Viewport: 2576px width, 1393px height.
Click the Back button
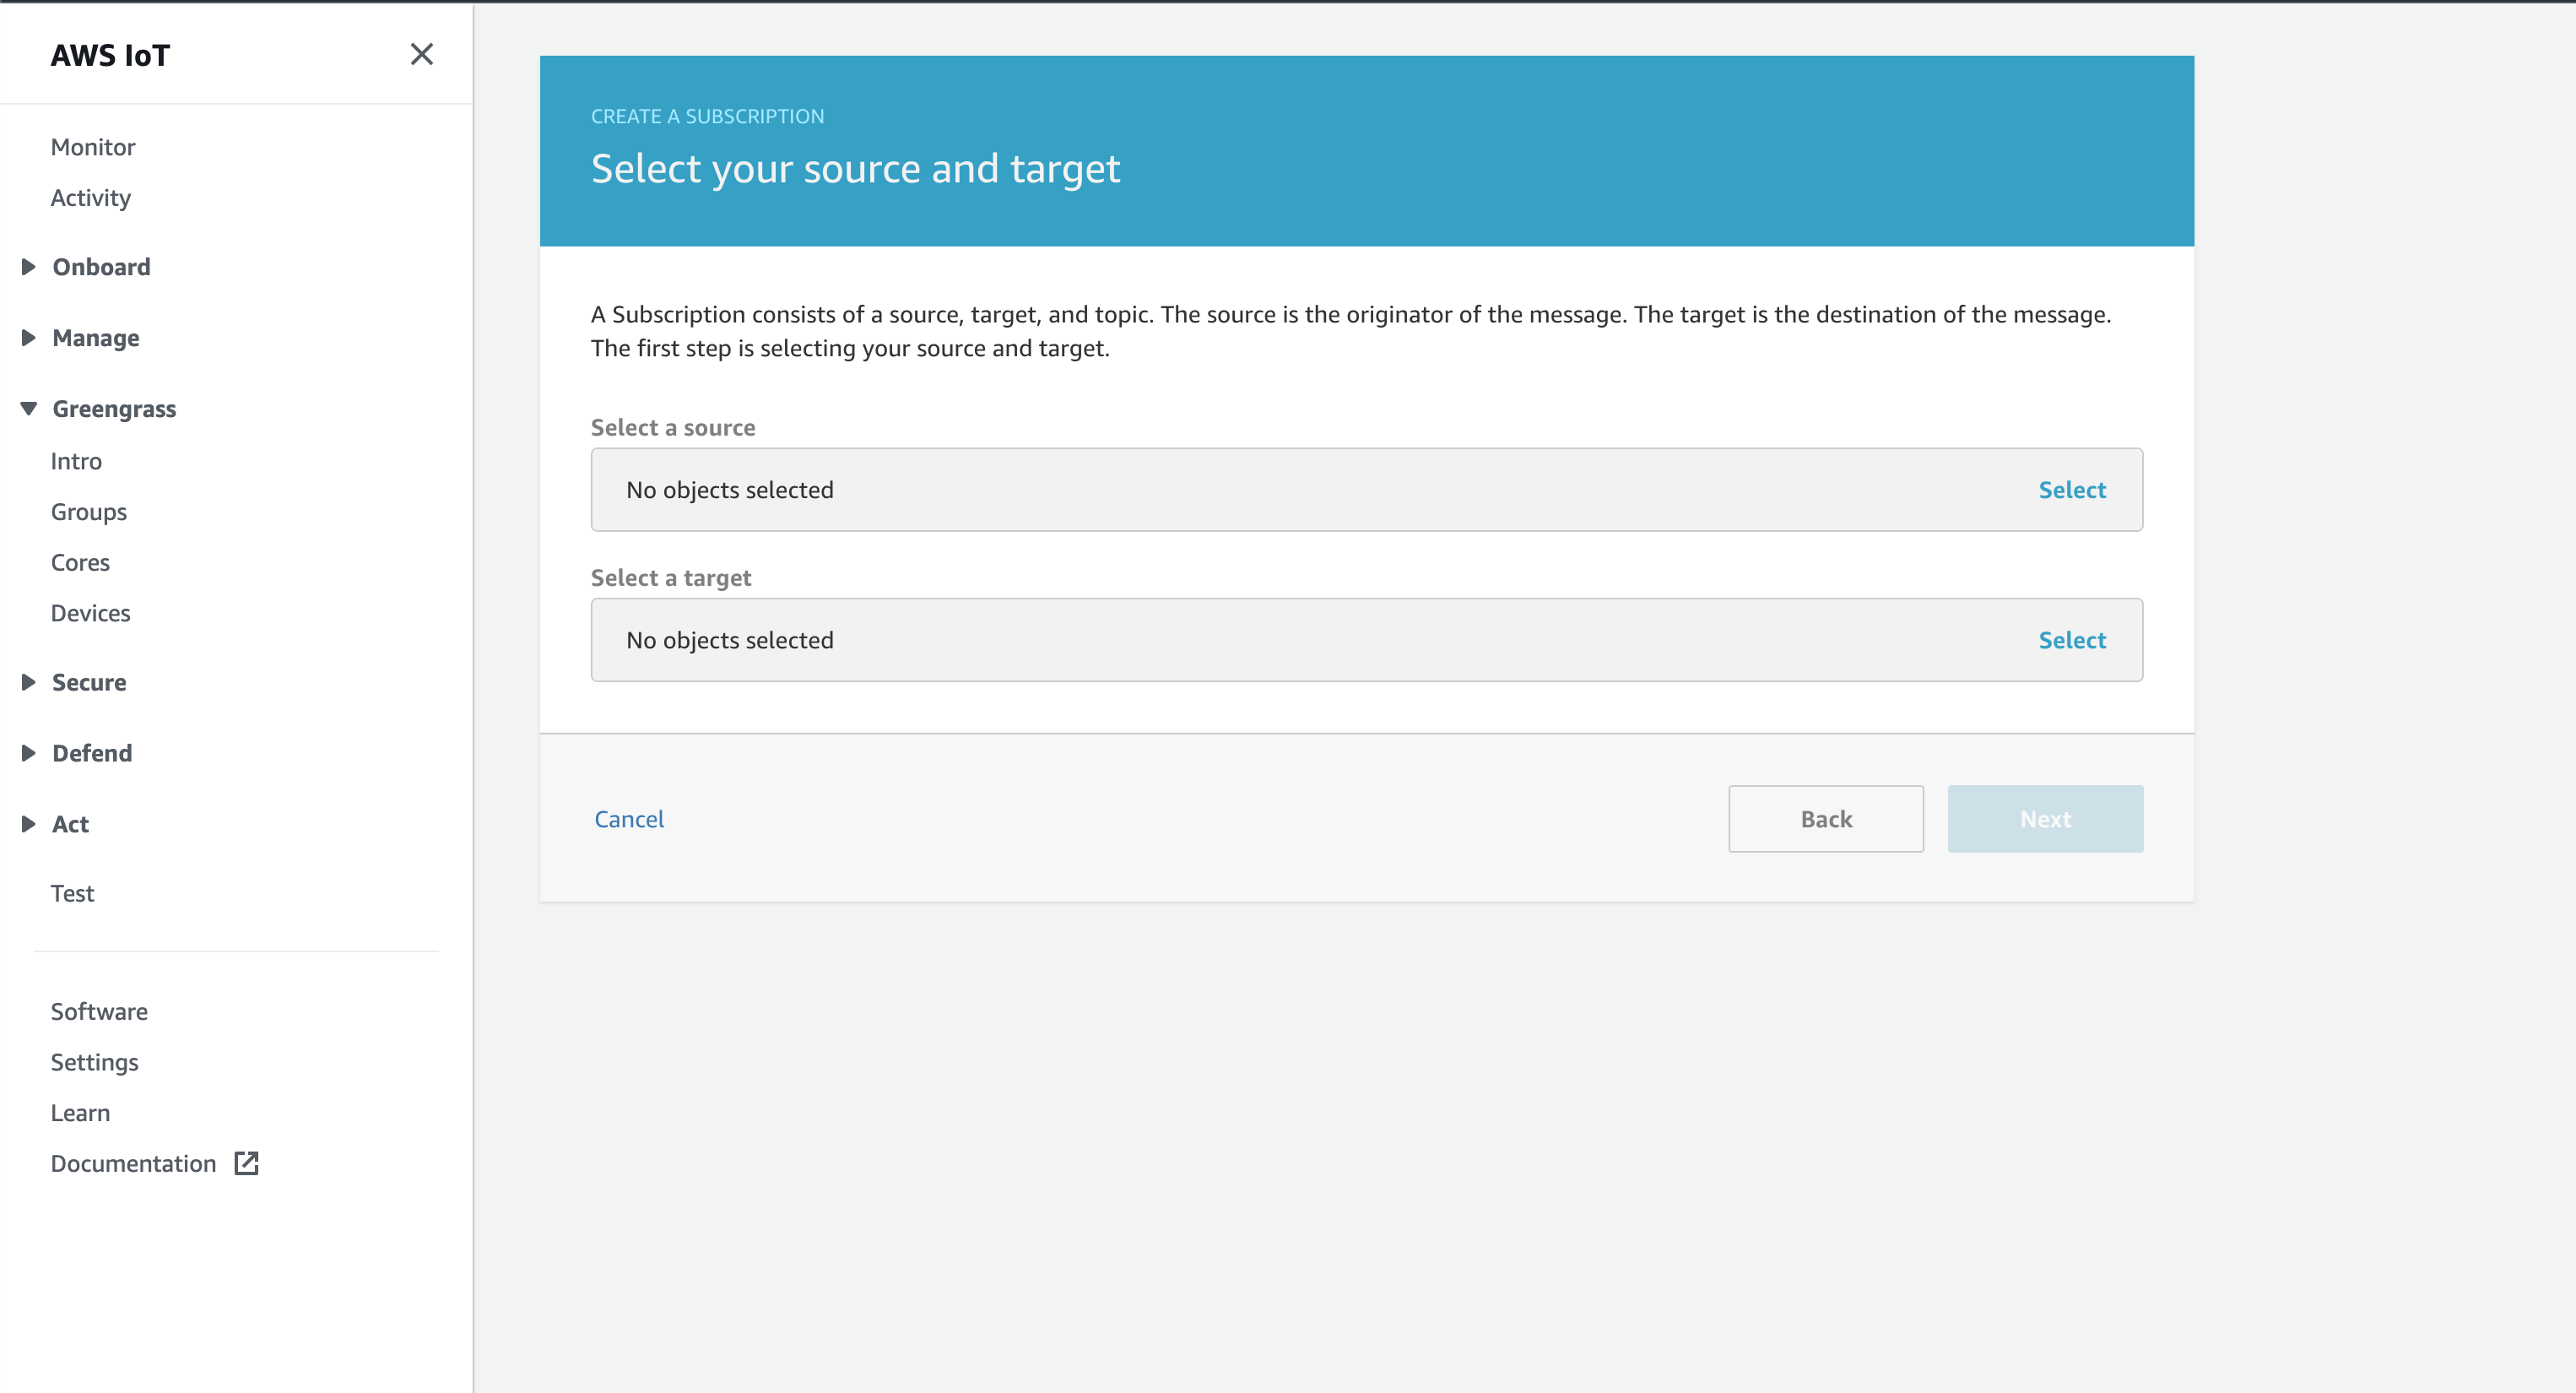pyautogui.click(x=1826, y=819)
